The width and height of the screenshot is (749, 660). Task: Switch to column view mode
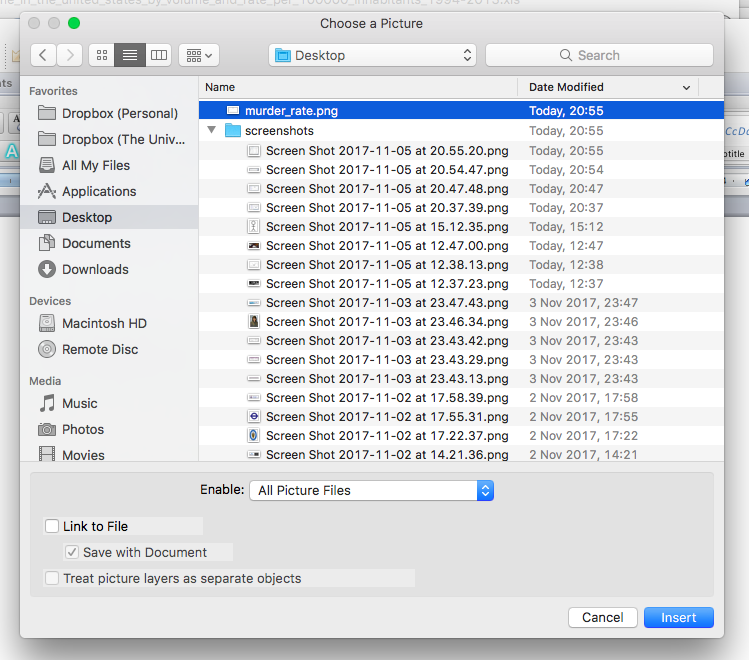158,55
